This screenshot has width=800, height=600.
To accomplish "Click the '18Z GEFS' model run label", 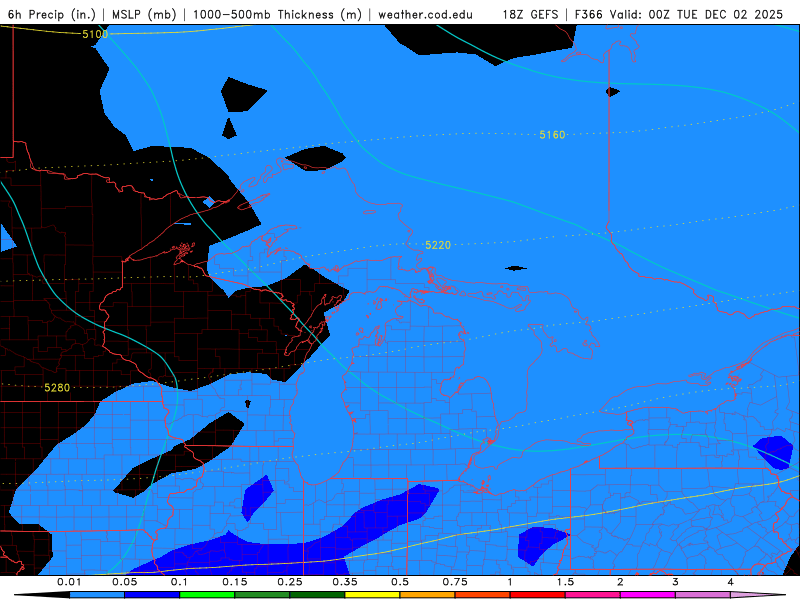I will tap(530, 14).
